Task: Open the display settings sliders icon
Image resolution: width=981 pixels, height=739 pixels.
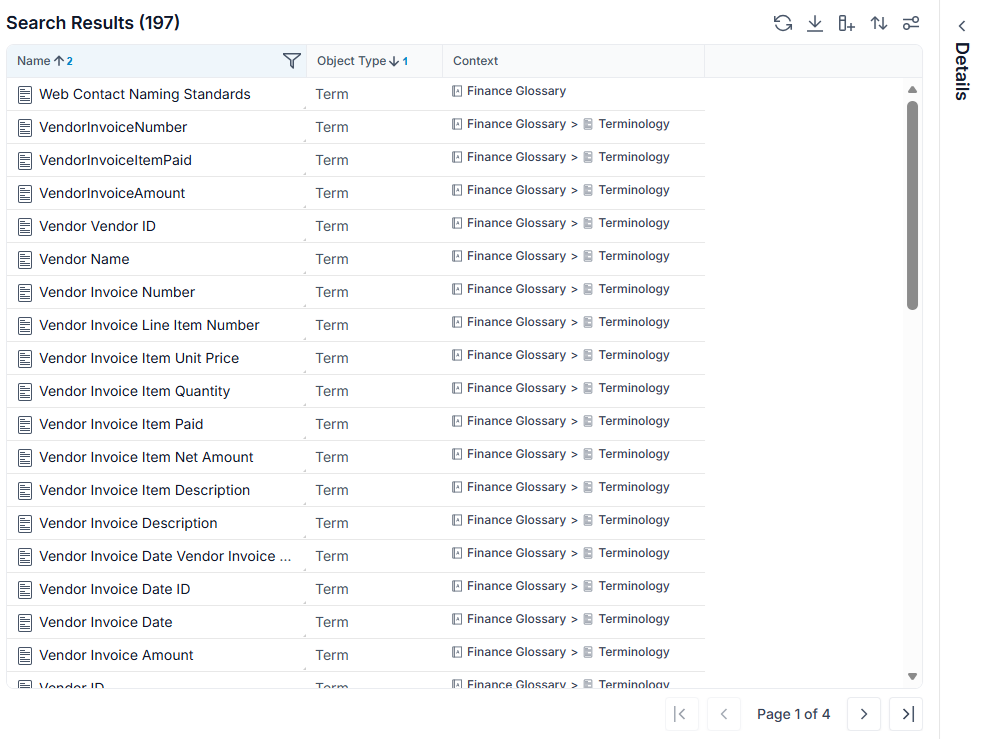Action: coord(911,23)
